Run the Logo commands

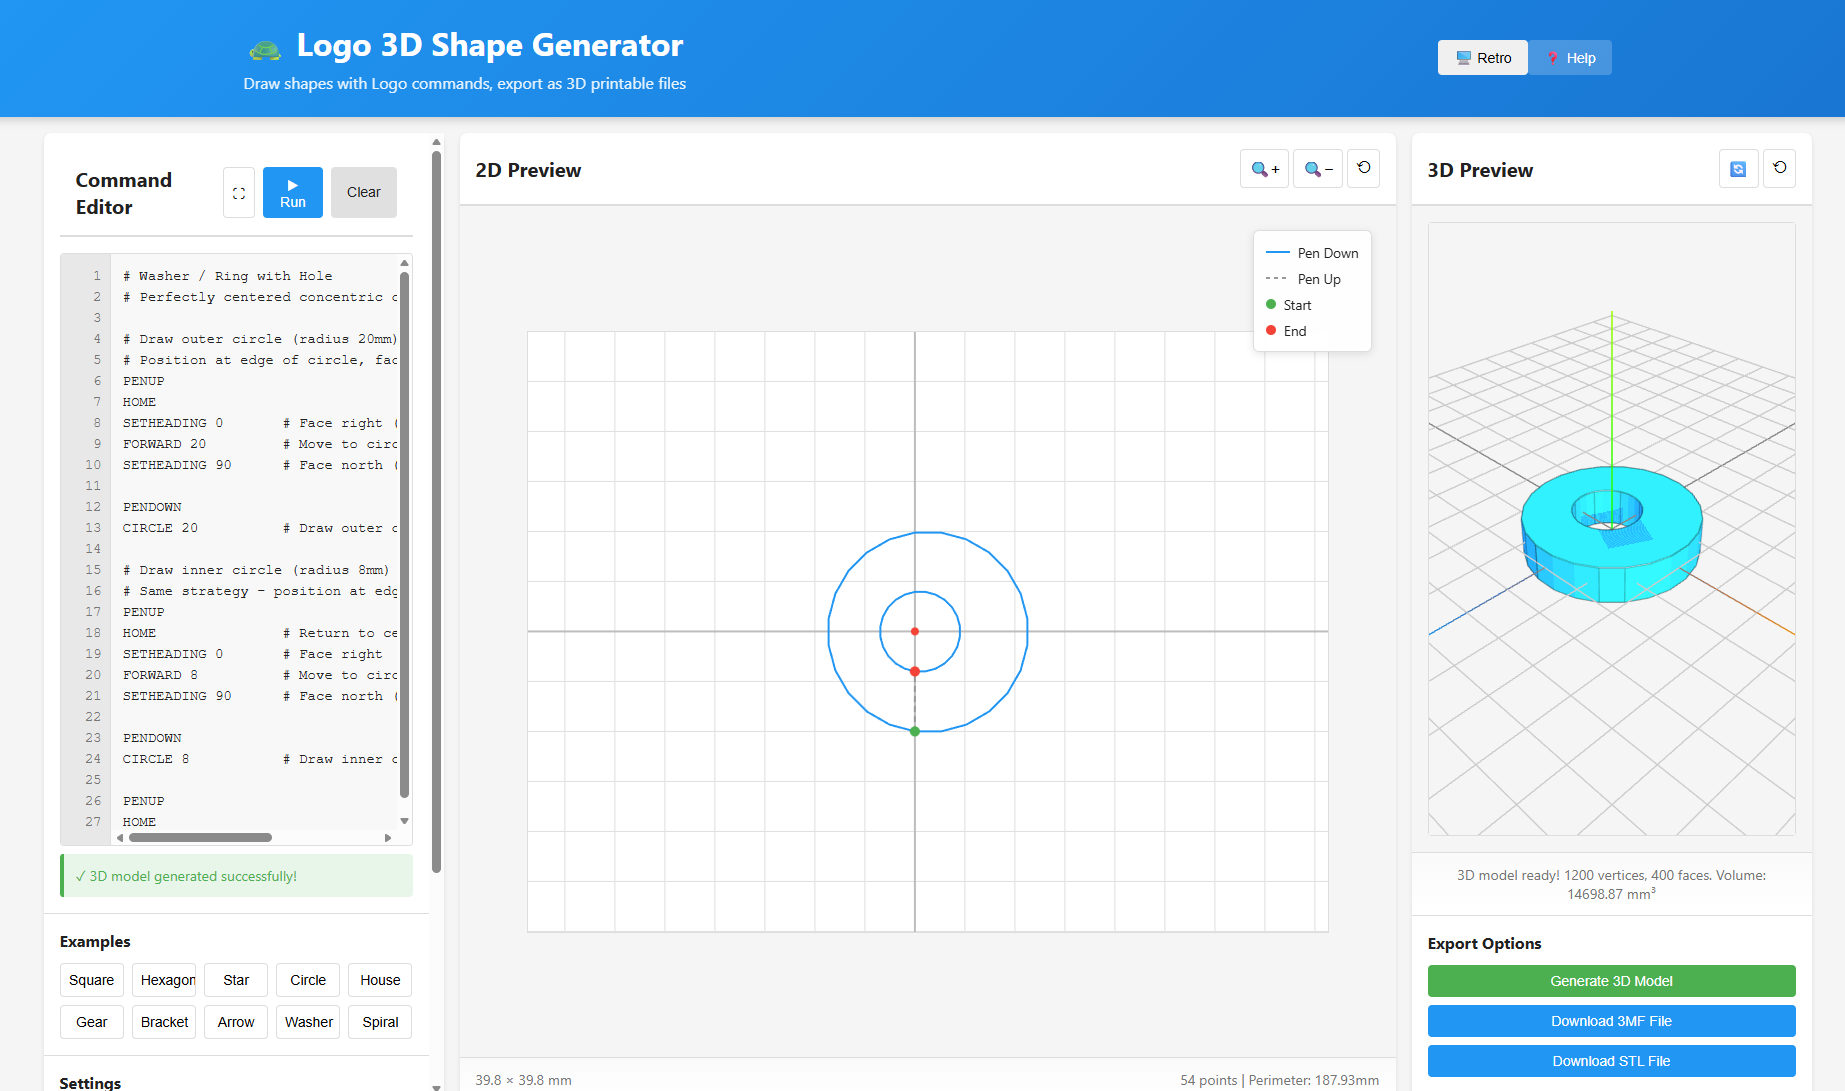pos(292,192)
